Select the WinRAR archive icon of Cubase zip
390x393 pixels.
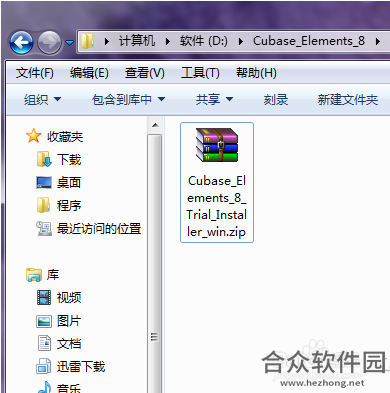(217, 145)
